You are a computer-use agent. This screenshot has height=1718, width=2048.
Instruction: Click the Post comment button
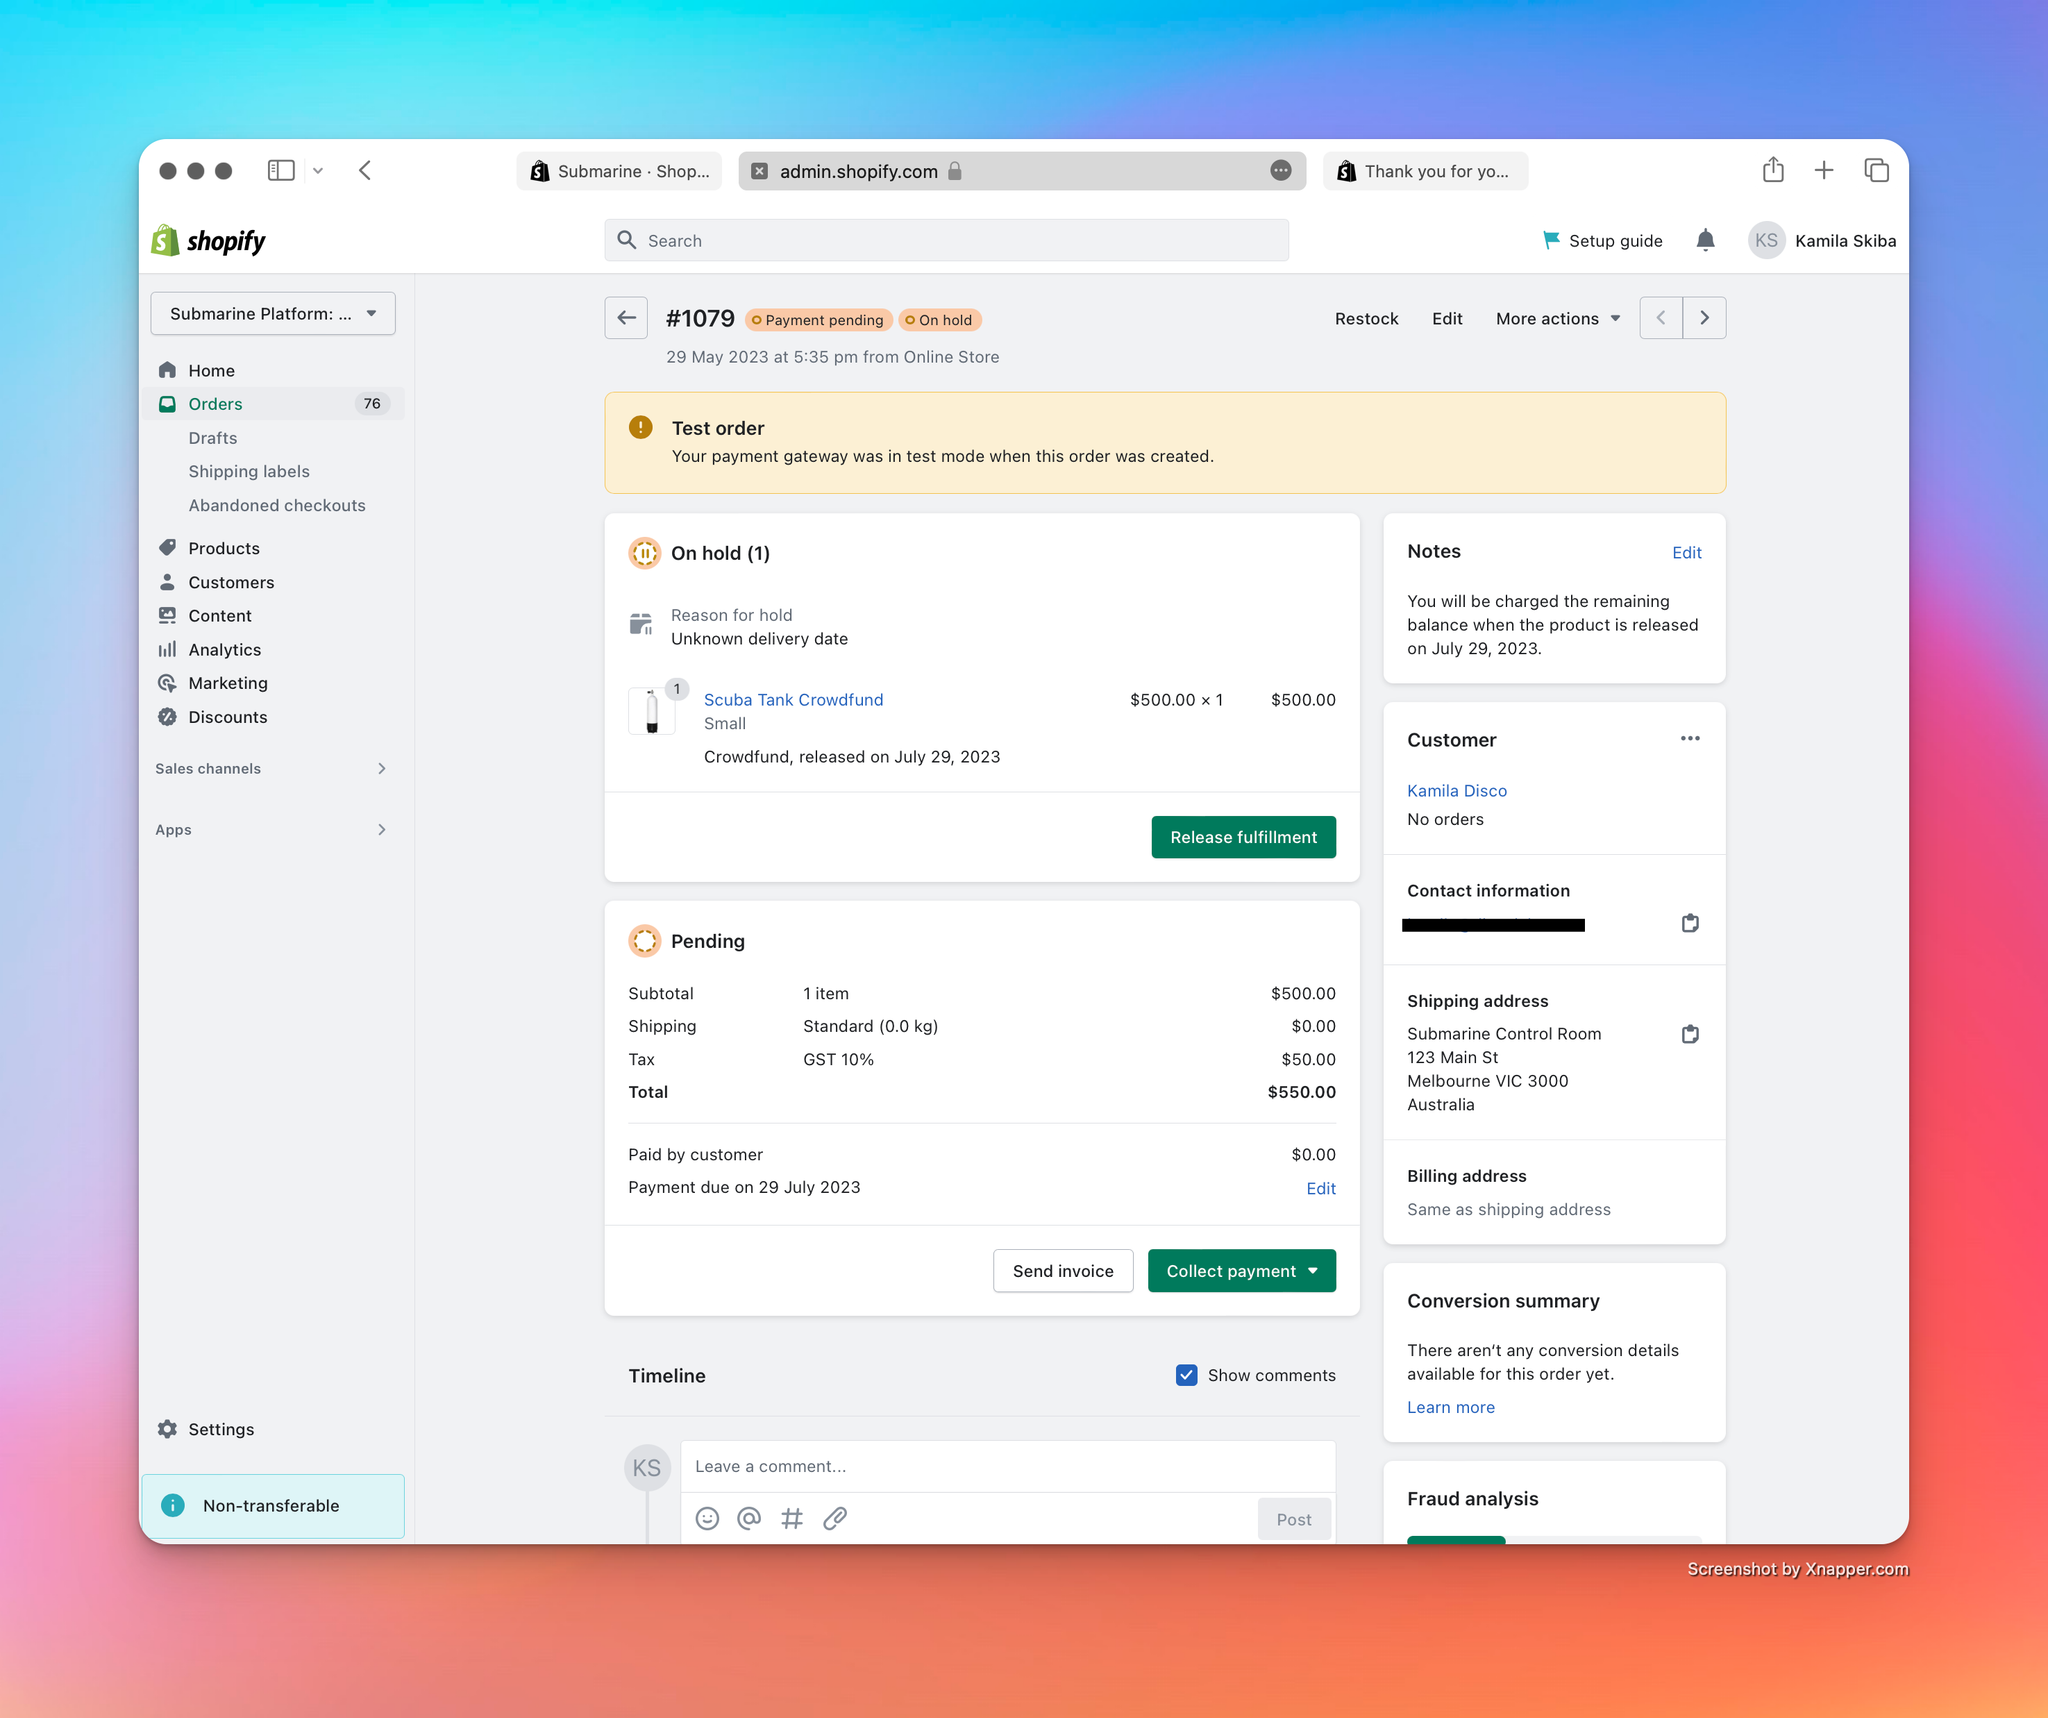pyautogui.click(x=1294, y=1519)
